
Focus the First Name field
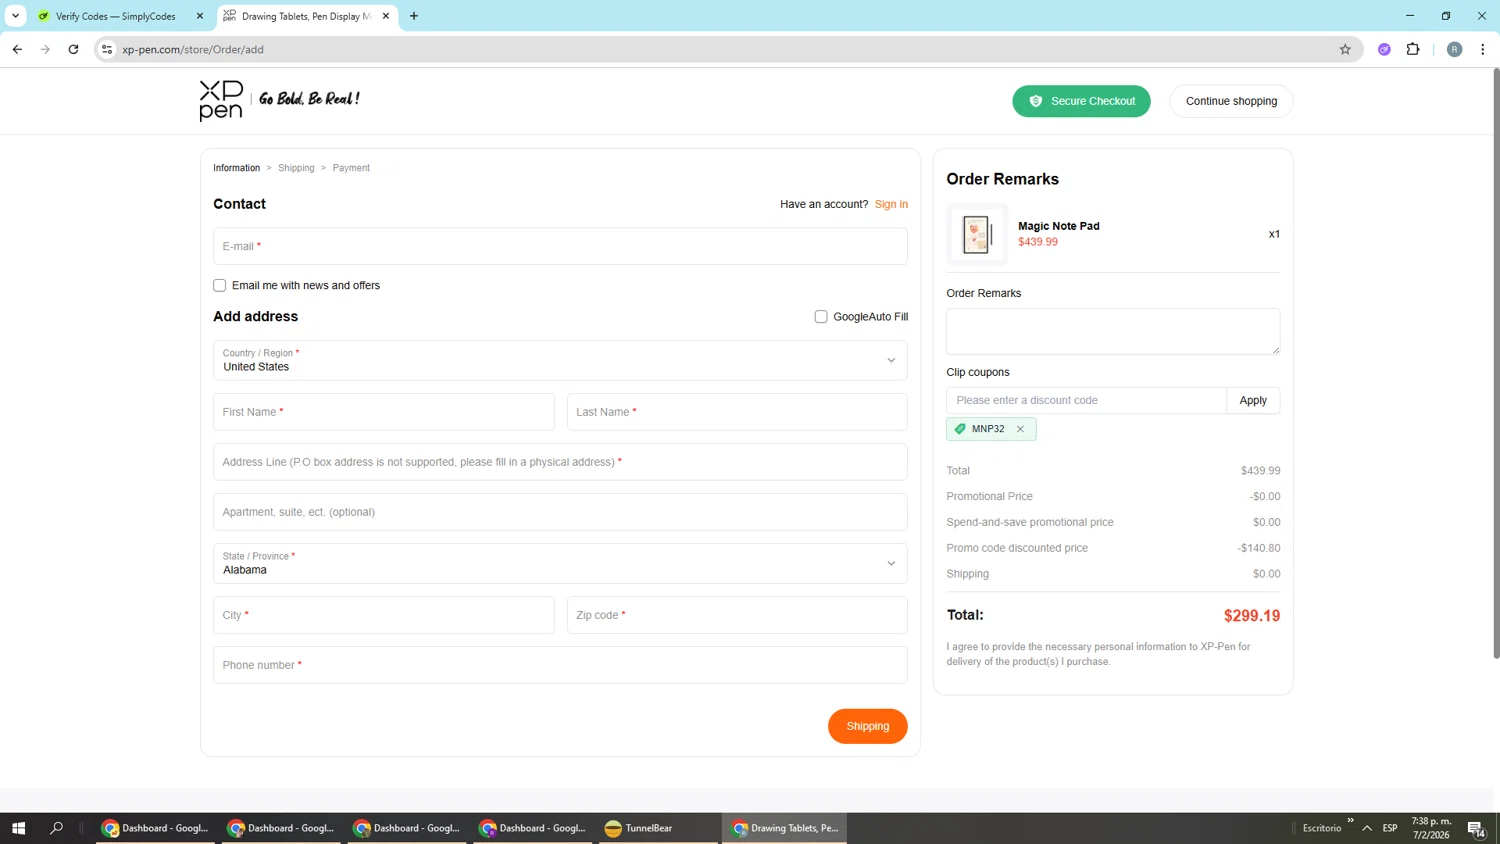[x=383, y=412]
